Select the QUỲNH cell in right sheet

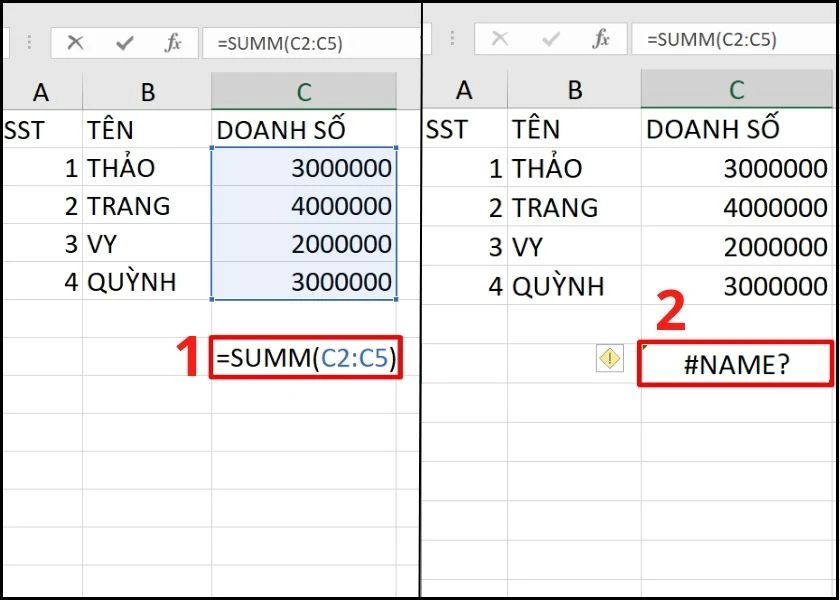574,286
